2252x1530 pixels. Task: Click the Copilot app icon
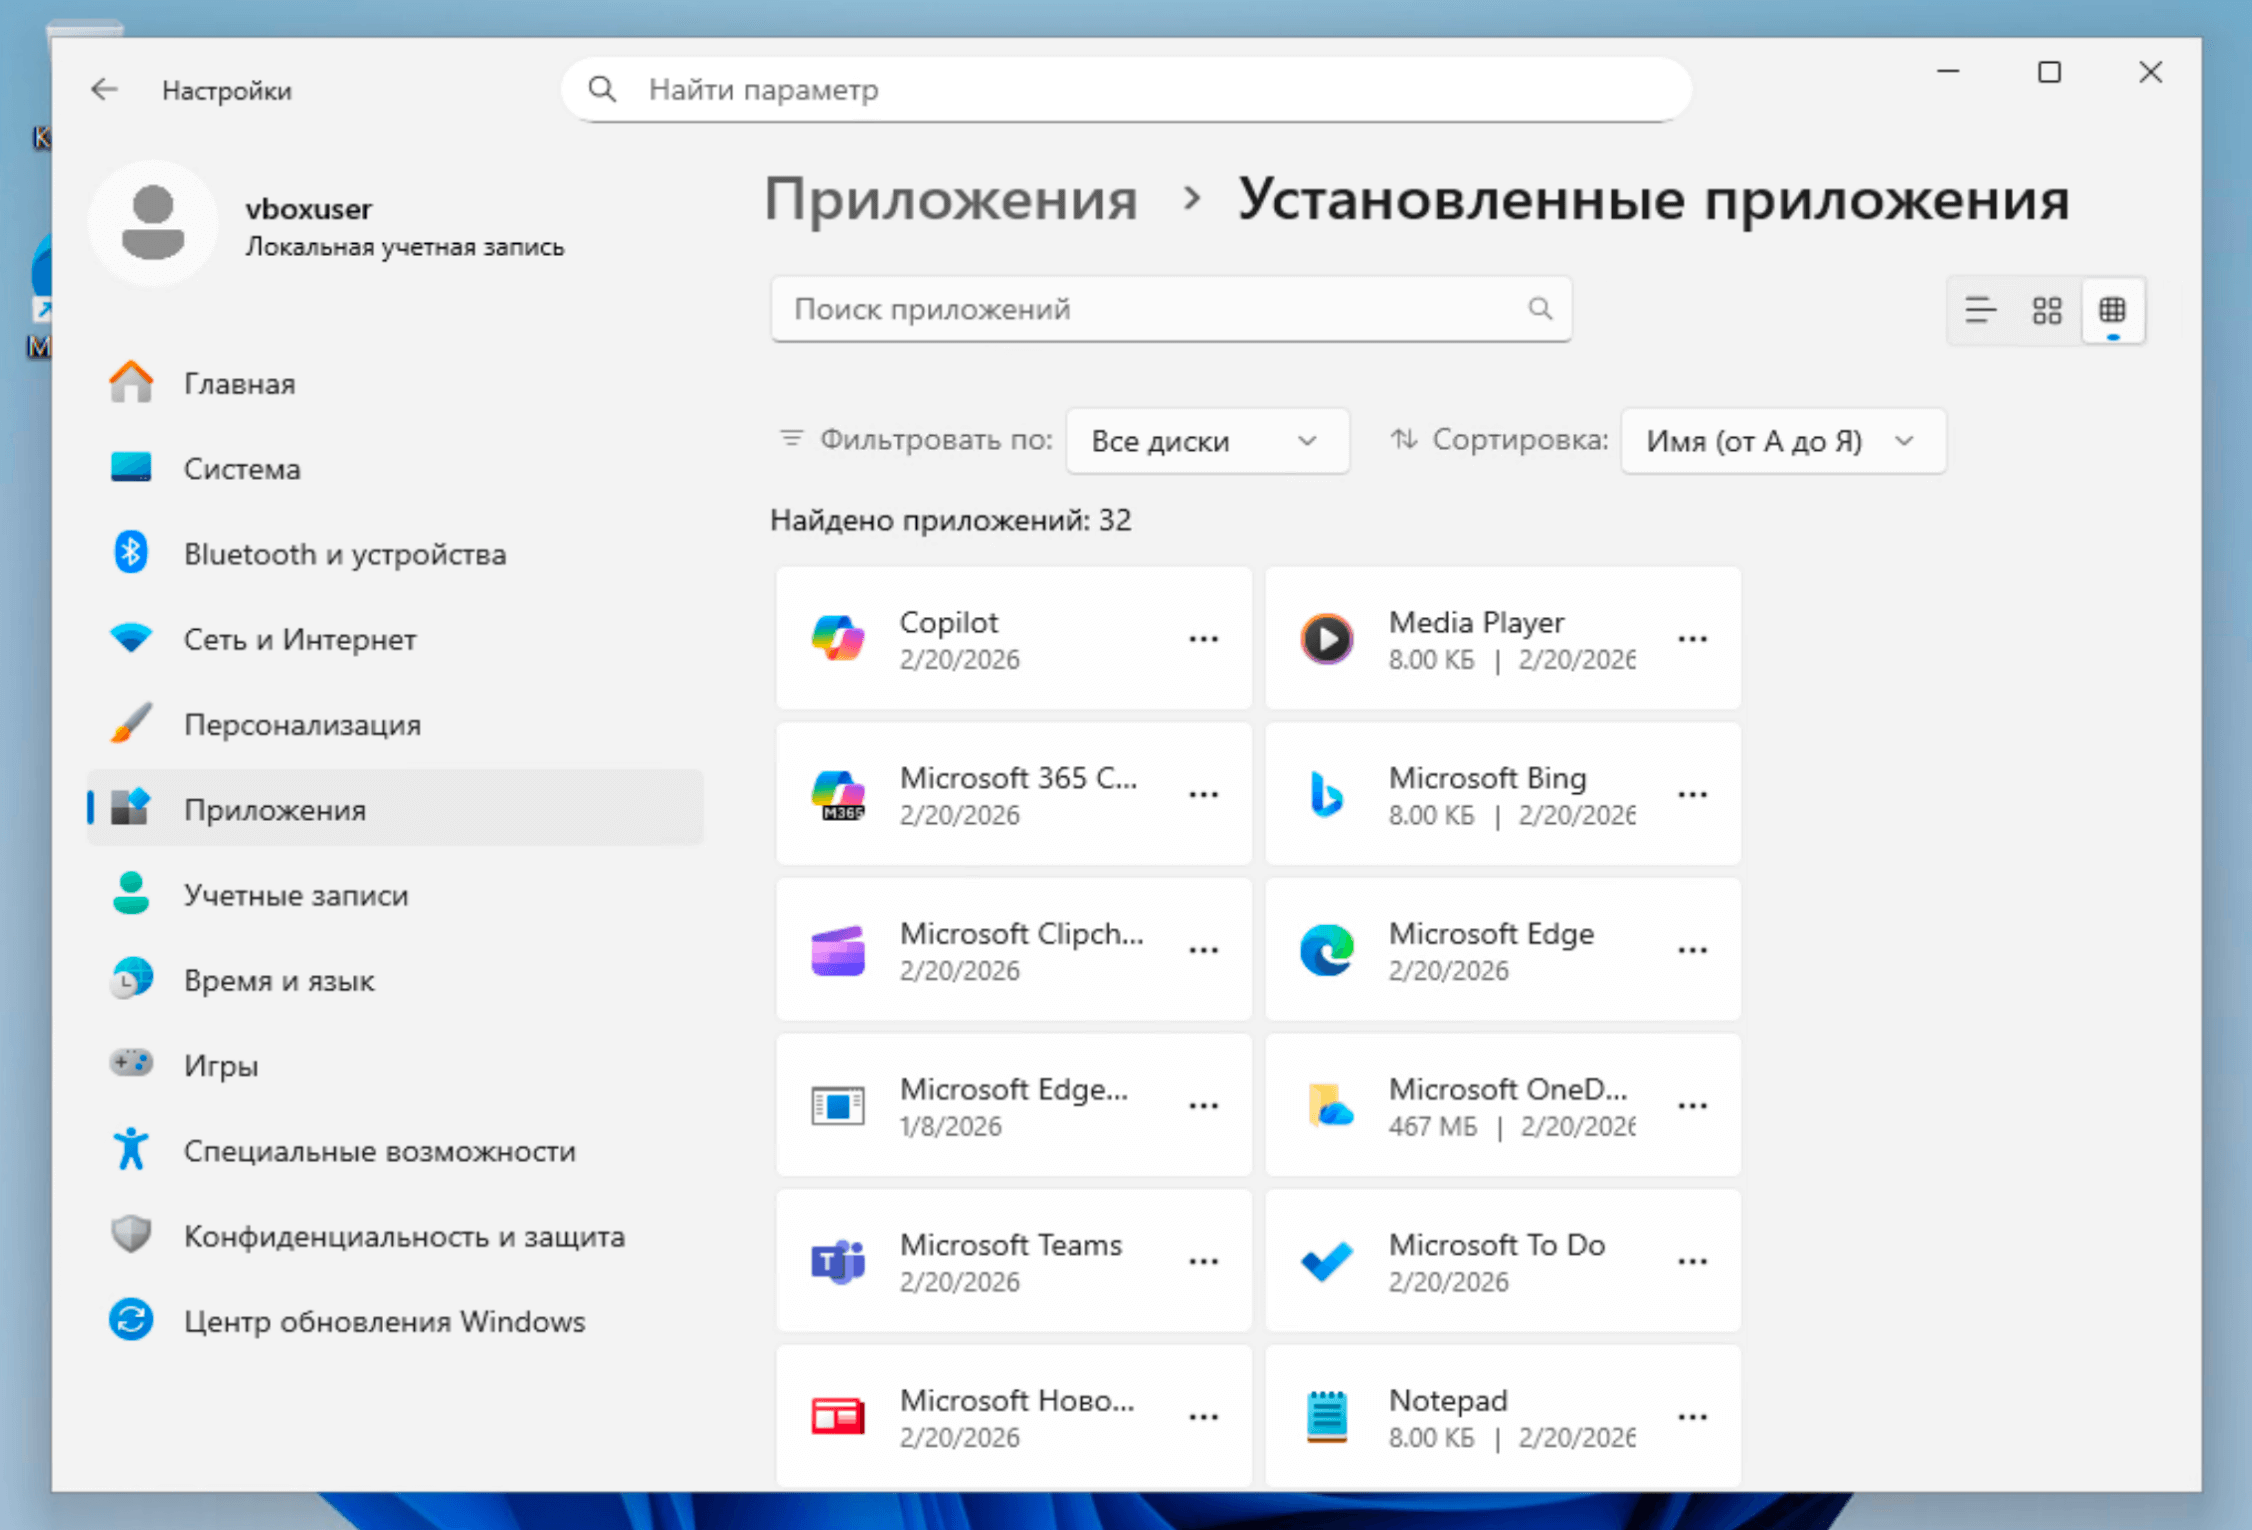[838, 639]
